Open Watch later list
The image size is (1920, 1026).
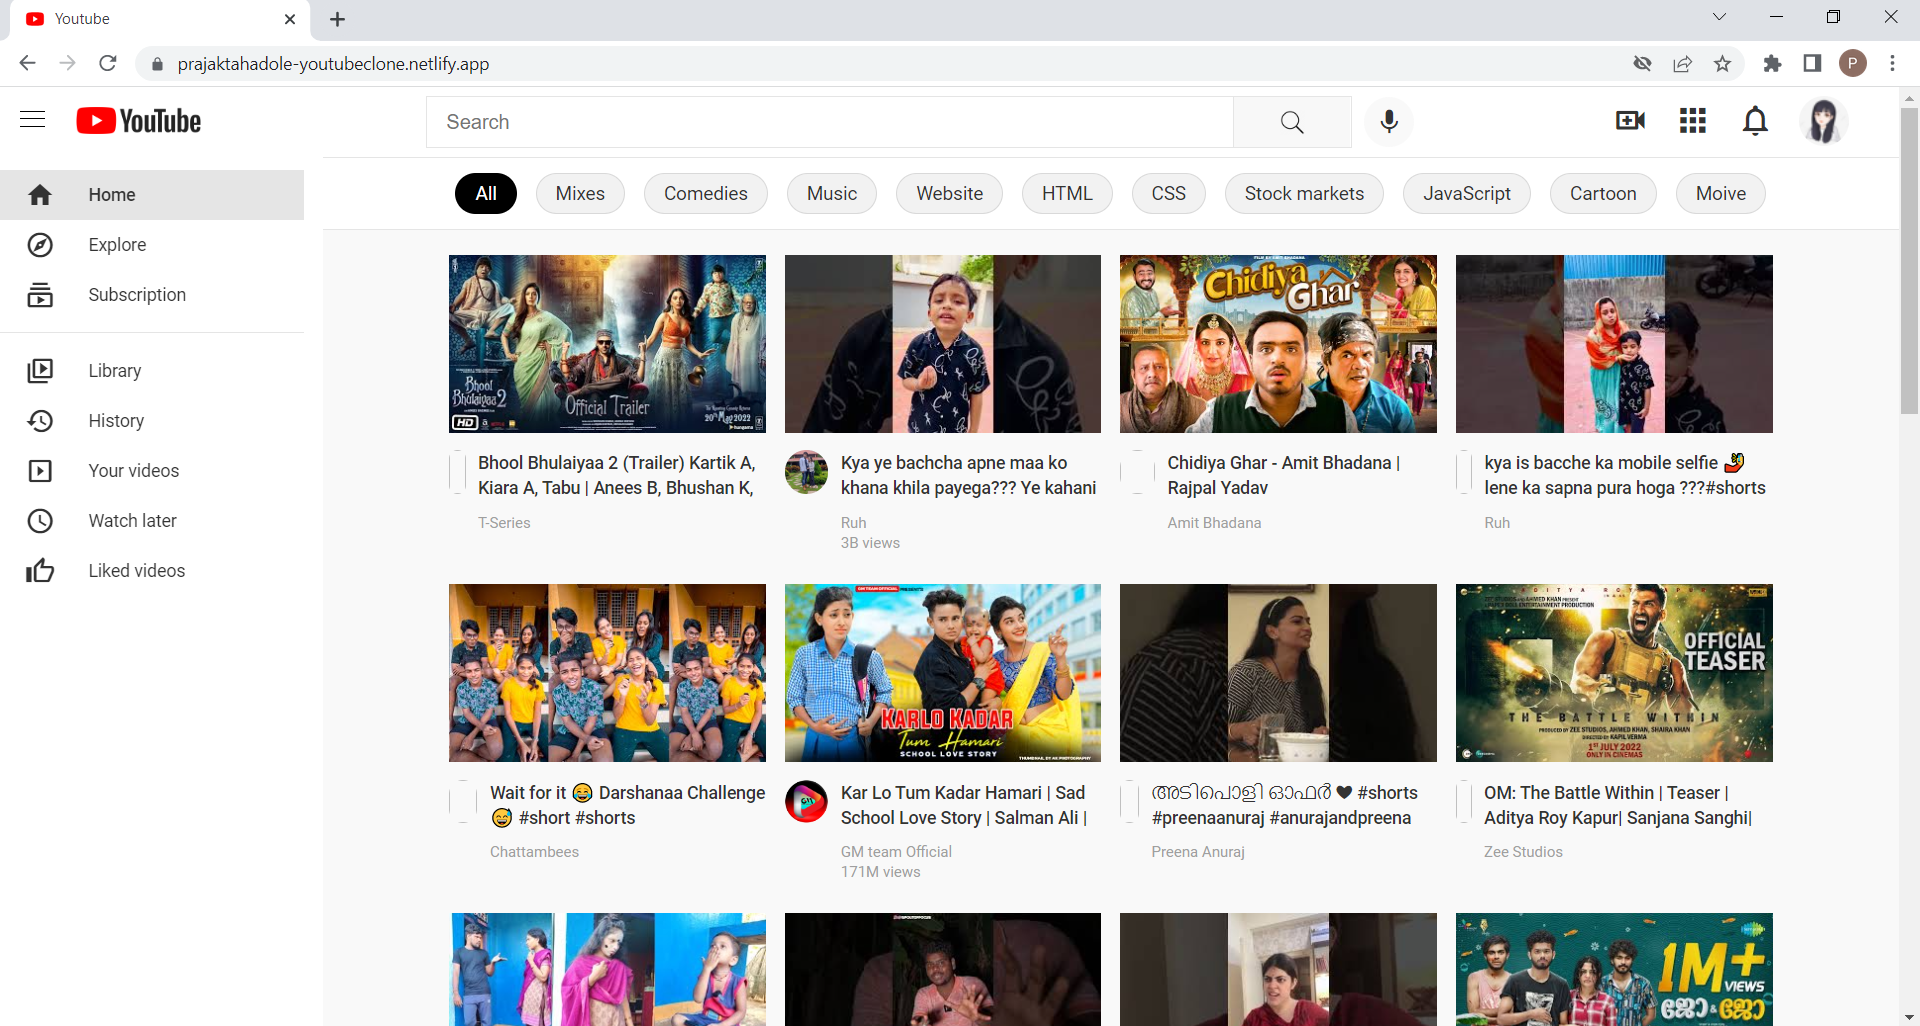[x=132, y=521]
